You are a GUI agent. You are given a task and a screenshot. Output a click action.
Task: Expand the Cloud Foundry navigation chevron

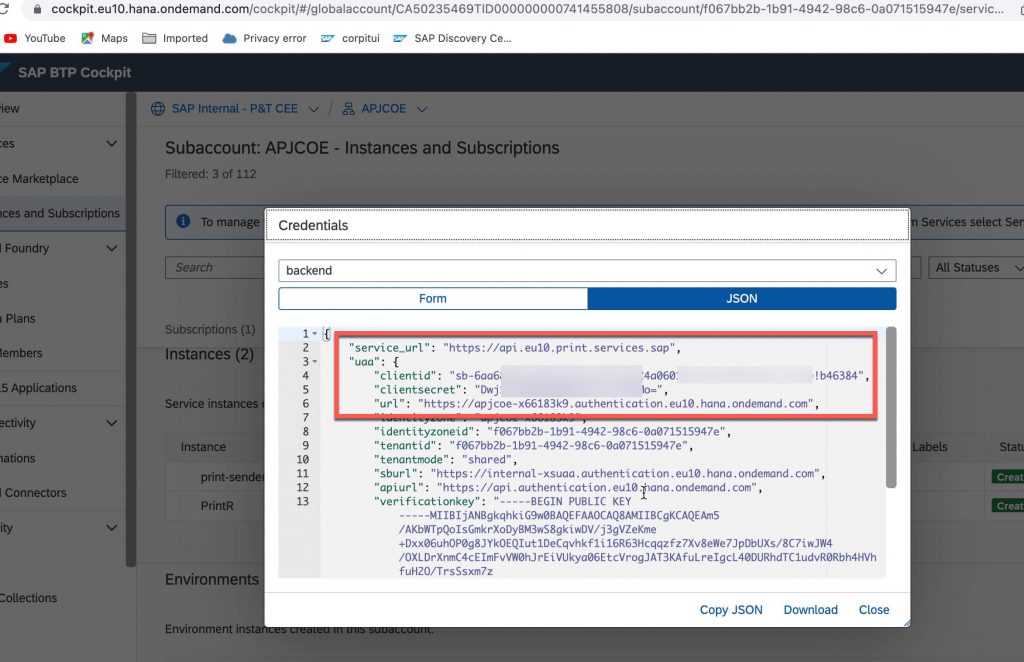click(112, 249)
